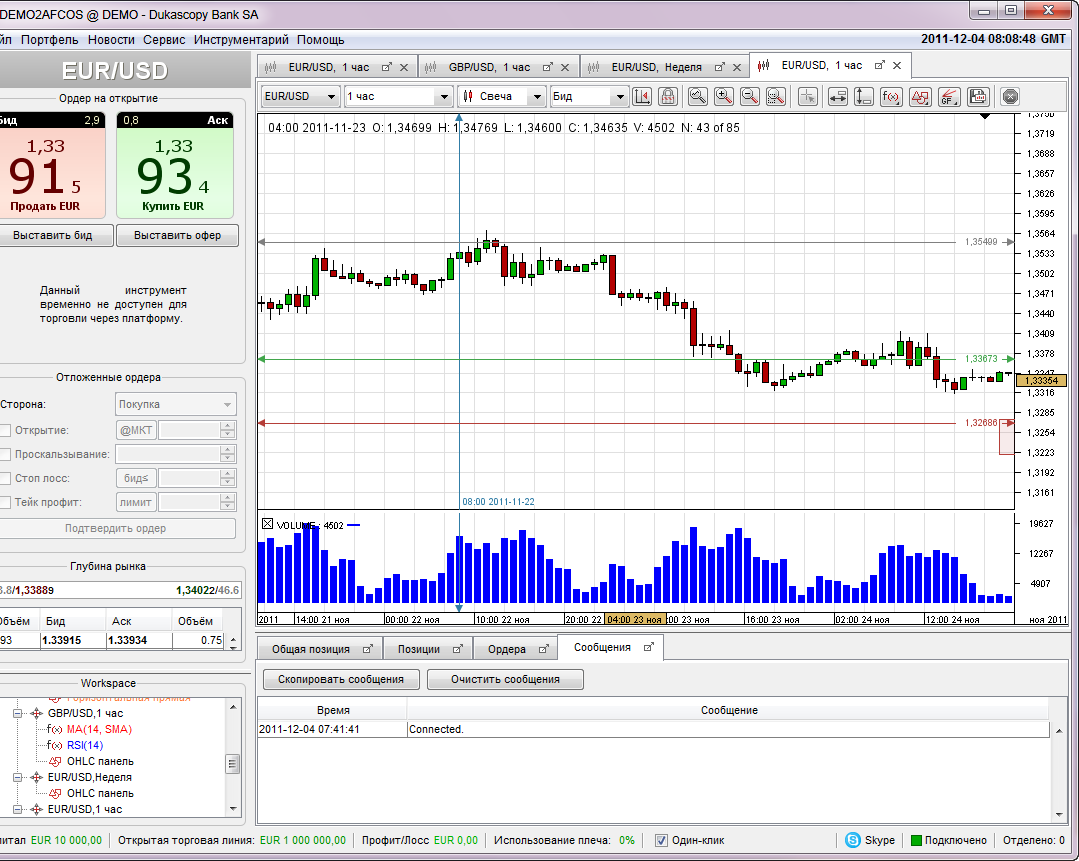
Task: Select the vertical time marker tool
Action: point(864,96)
